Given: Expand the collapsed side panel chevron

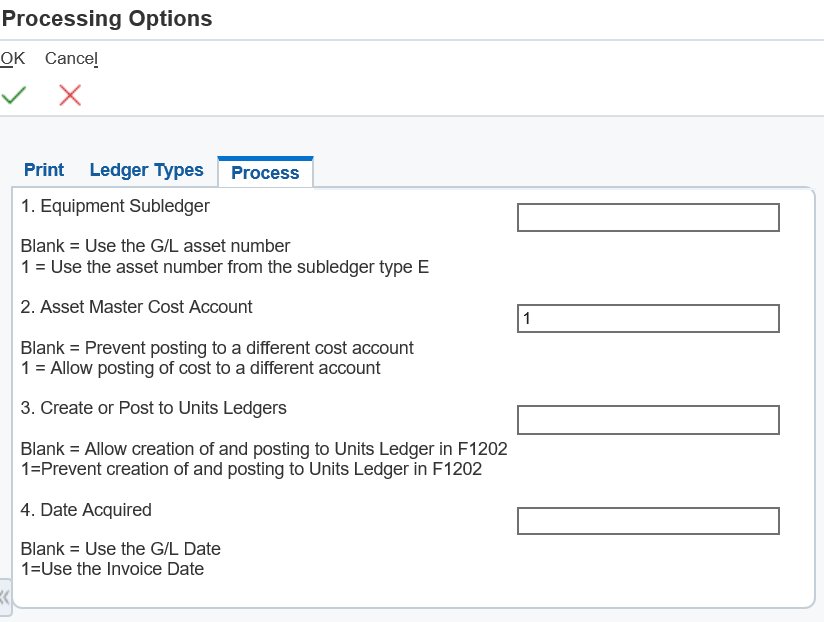Looking at the screenshot, I should (x=5, y=597).
